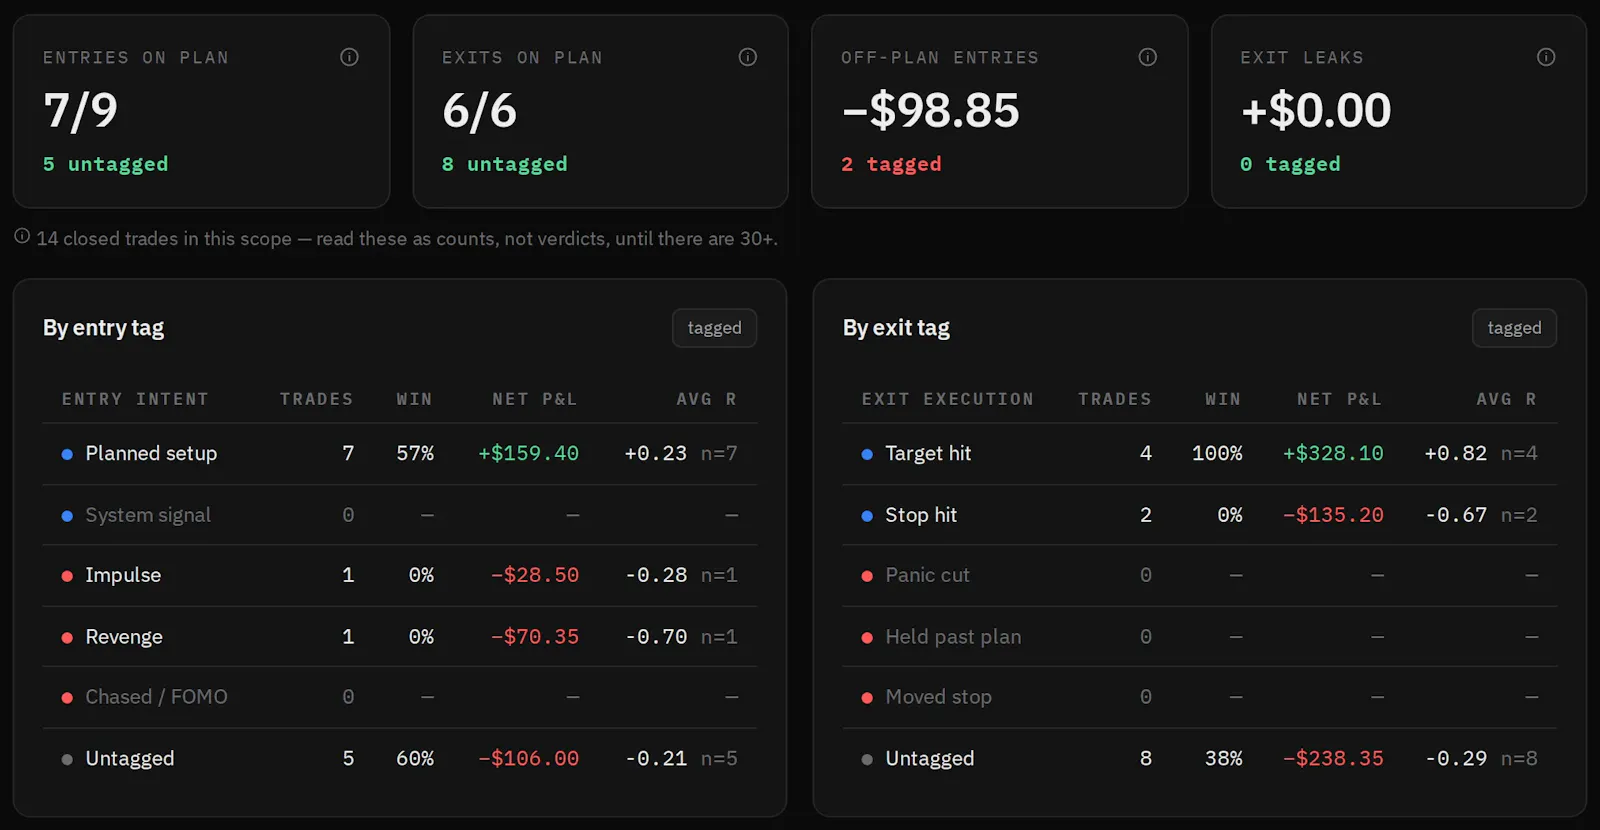The width and height of the screenshot is (1600, 830).
Task: Select the System signal row
Action: point(400,515)
